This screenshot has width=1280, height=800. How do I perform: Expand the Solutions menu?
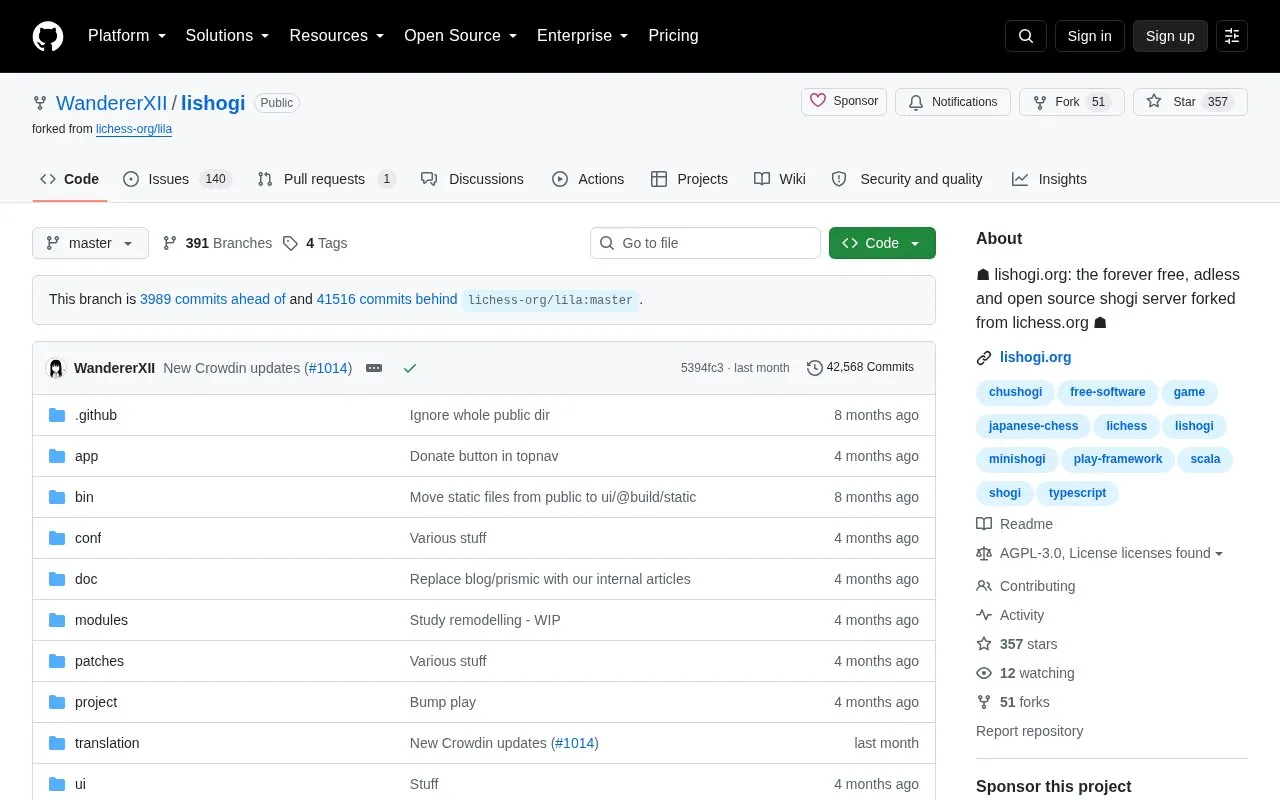coord(227,36)
